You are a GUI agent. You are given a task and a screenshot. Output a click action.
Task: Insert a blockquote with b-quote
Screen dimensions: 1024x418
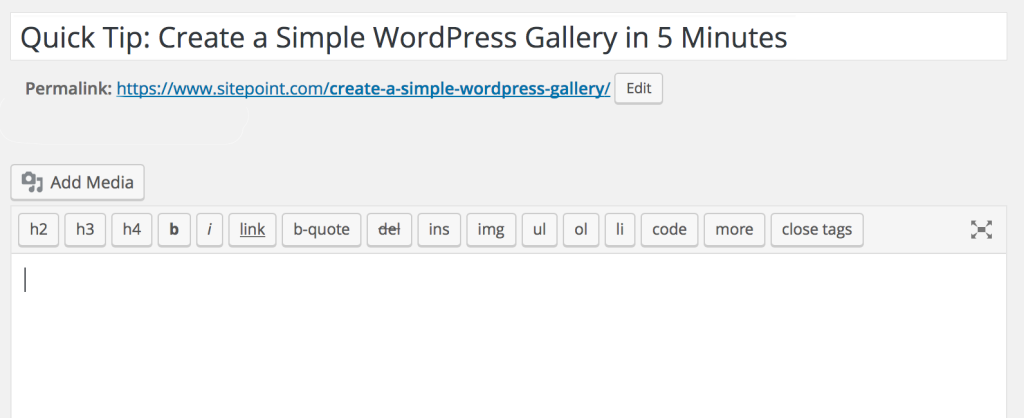(321, 230)
